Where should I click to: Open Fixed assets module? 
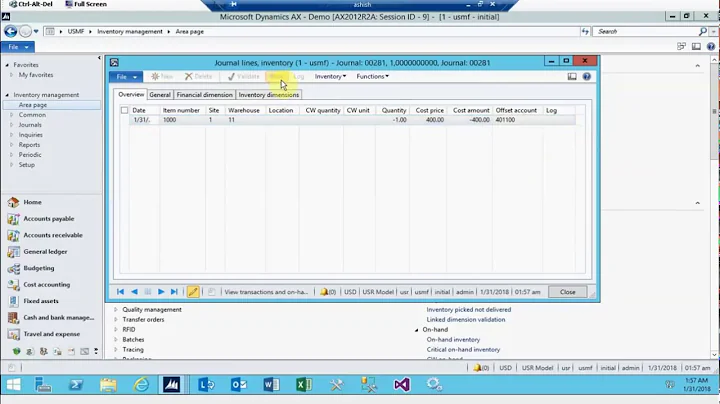click(41, 301)
